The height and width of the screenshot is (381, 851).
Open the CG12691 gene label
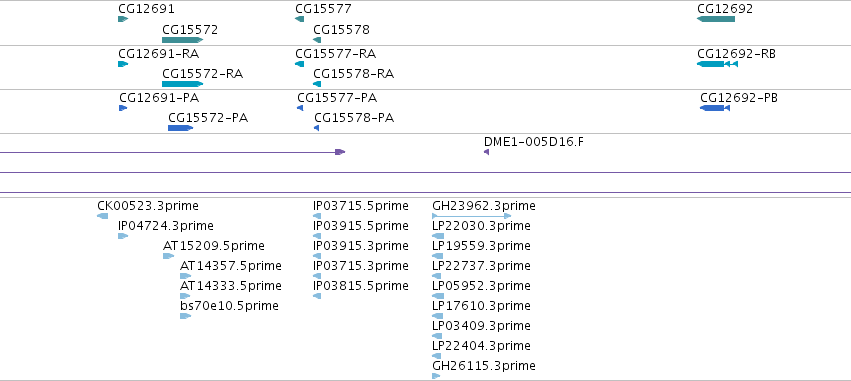click(x=147, y=9)
